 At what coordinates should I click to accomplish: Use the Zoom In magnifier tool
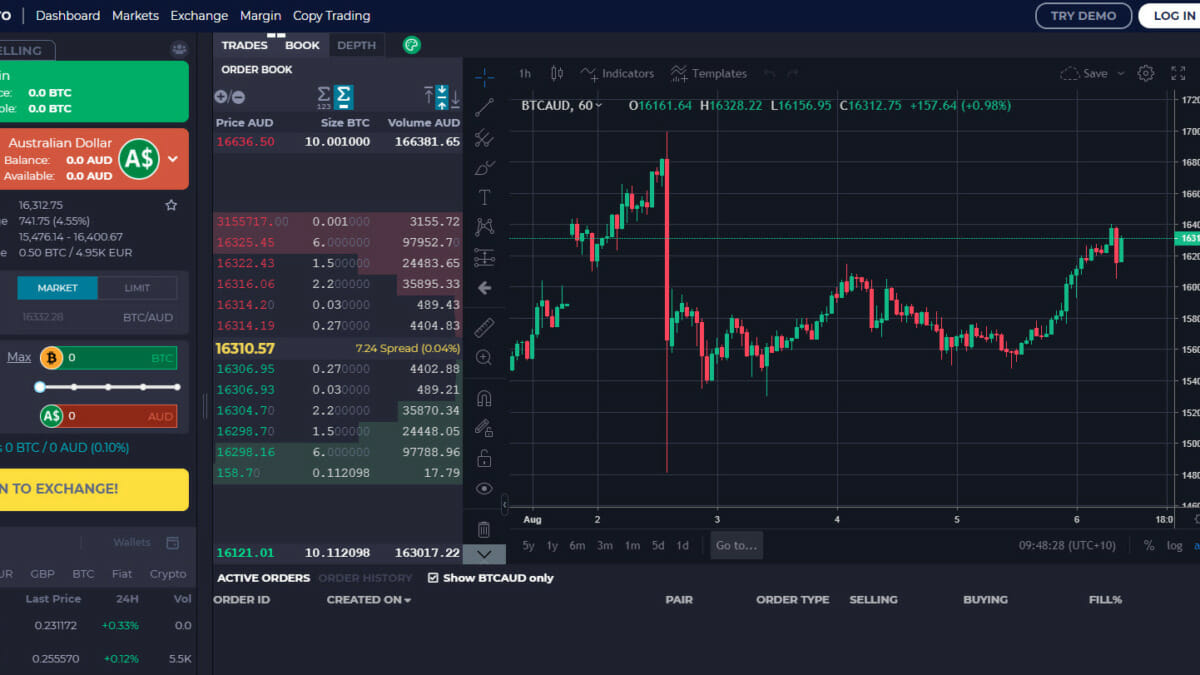(484, 357)
